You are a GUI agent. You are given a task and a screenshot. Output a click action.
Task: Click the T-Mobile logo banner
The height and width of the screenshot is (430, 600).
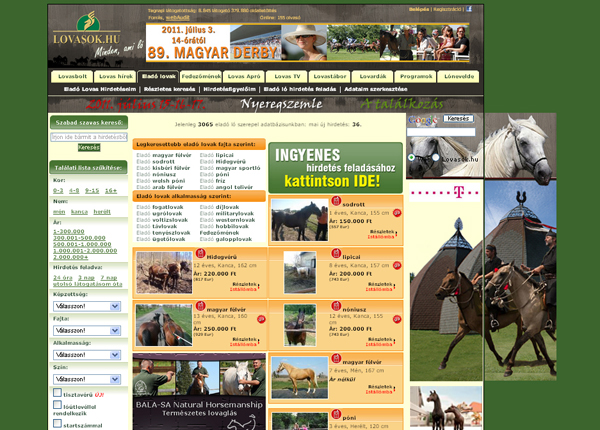(x=445, y=192)
